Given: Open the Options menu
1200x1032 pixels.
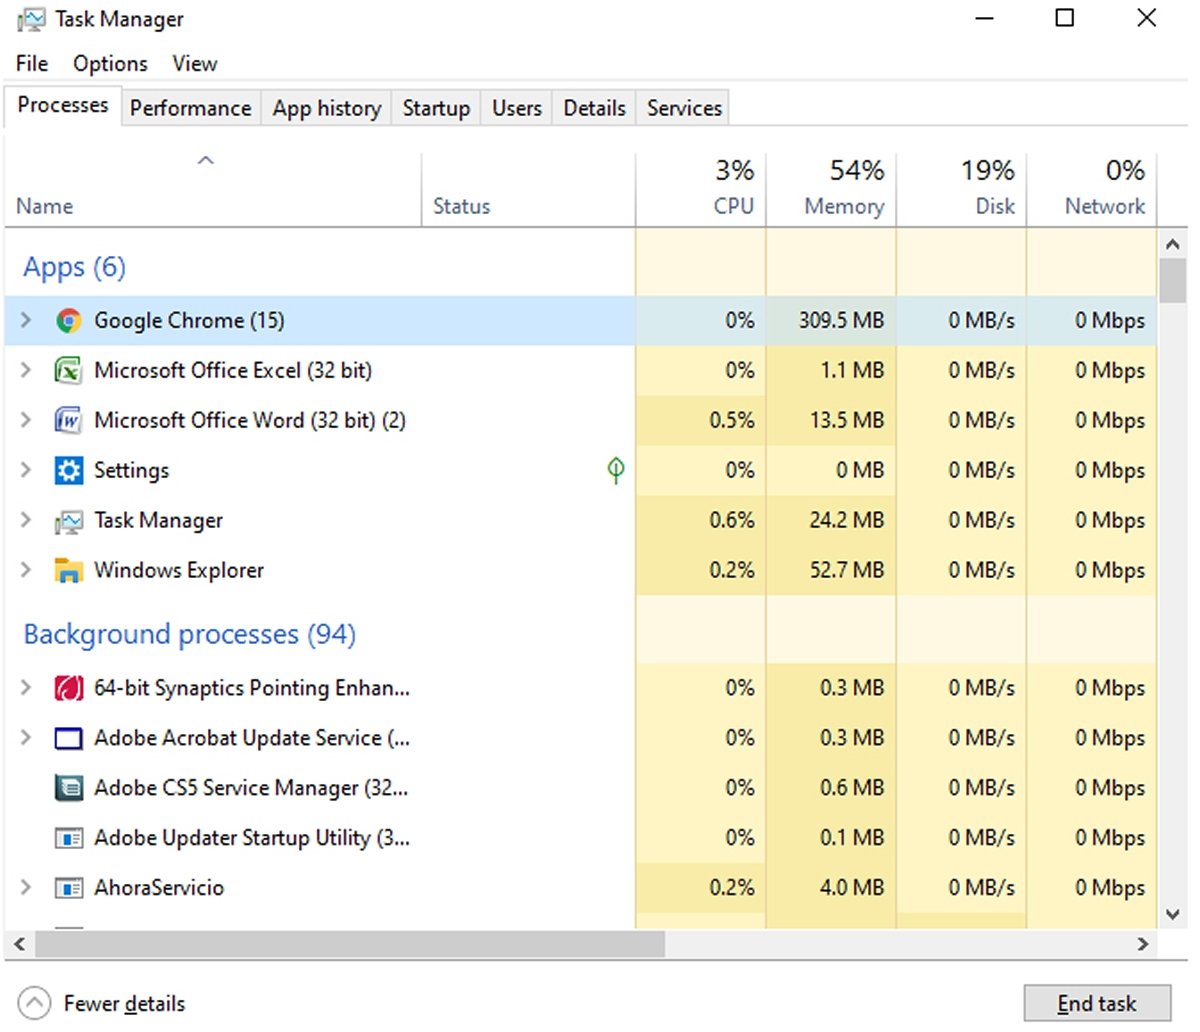Looking at the screenshot, I should point(110,63).
